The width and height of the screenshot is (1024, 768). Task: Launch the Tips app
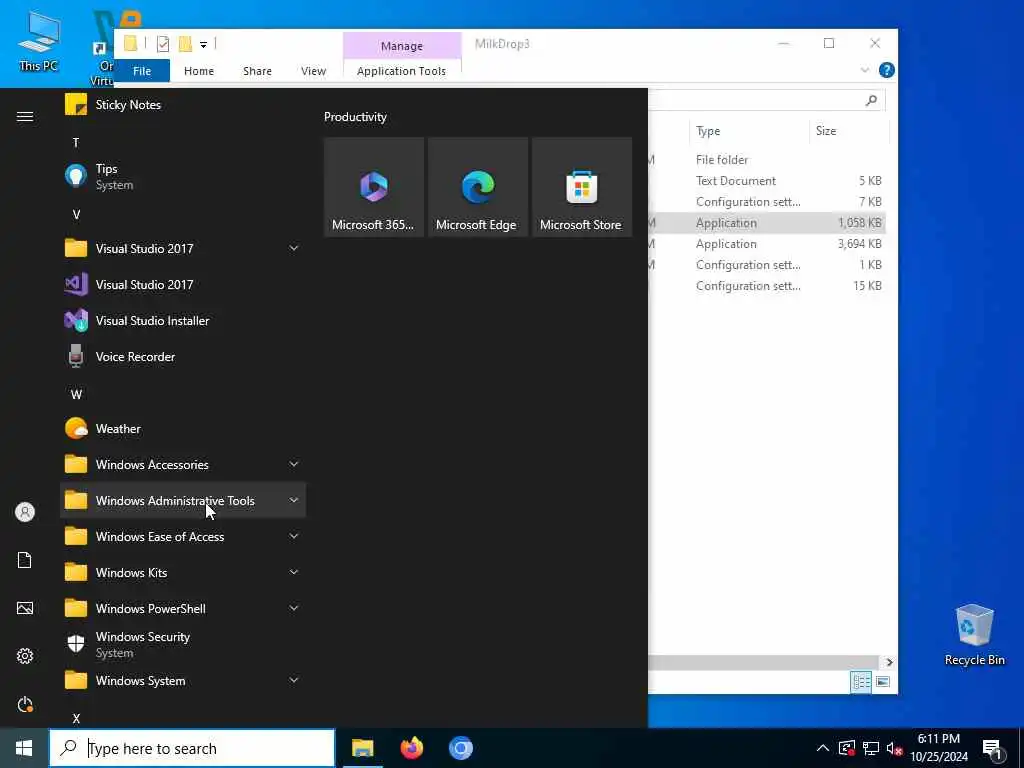pos(183,176)
